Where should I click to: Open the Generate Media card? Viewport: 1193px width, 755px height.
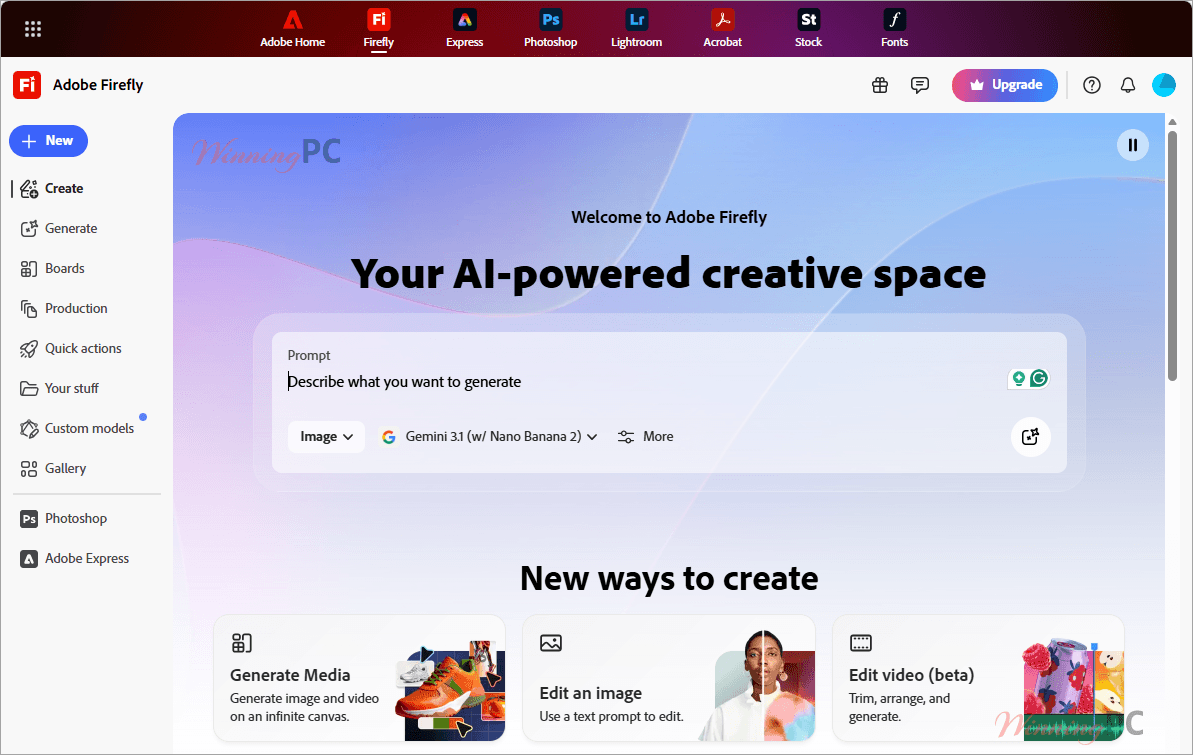coord(359,678)
